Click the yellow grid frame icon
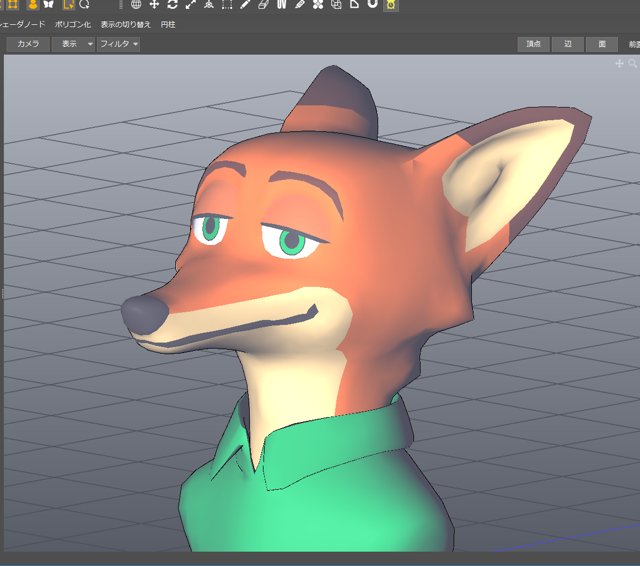 tap(13, 4)
